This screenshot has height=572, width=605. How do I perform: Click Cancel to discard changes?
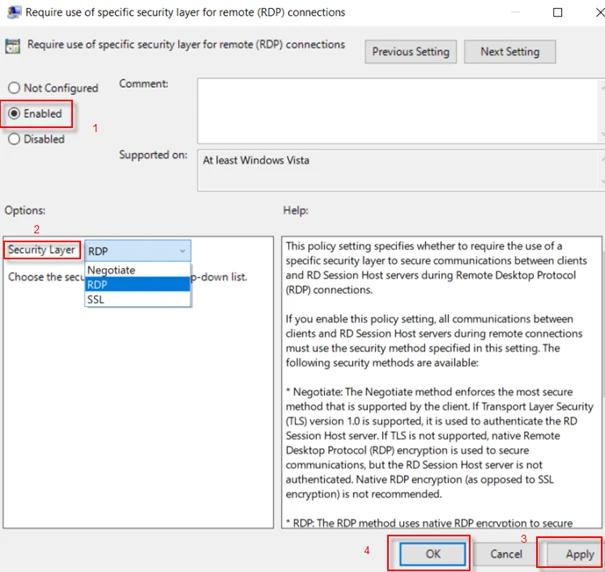pyautogui.click(x=506, y=553)
